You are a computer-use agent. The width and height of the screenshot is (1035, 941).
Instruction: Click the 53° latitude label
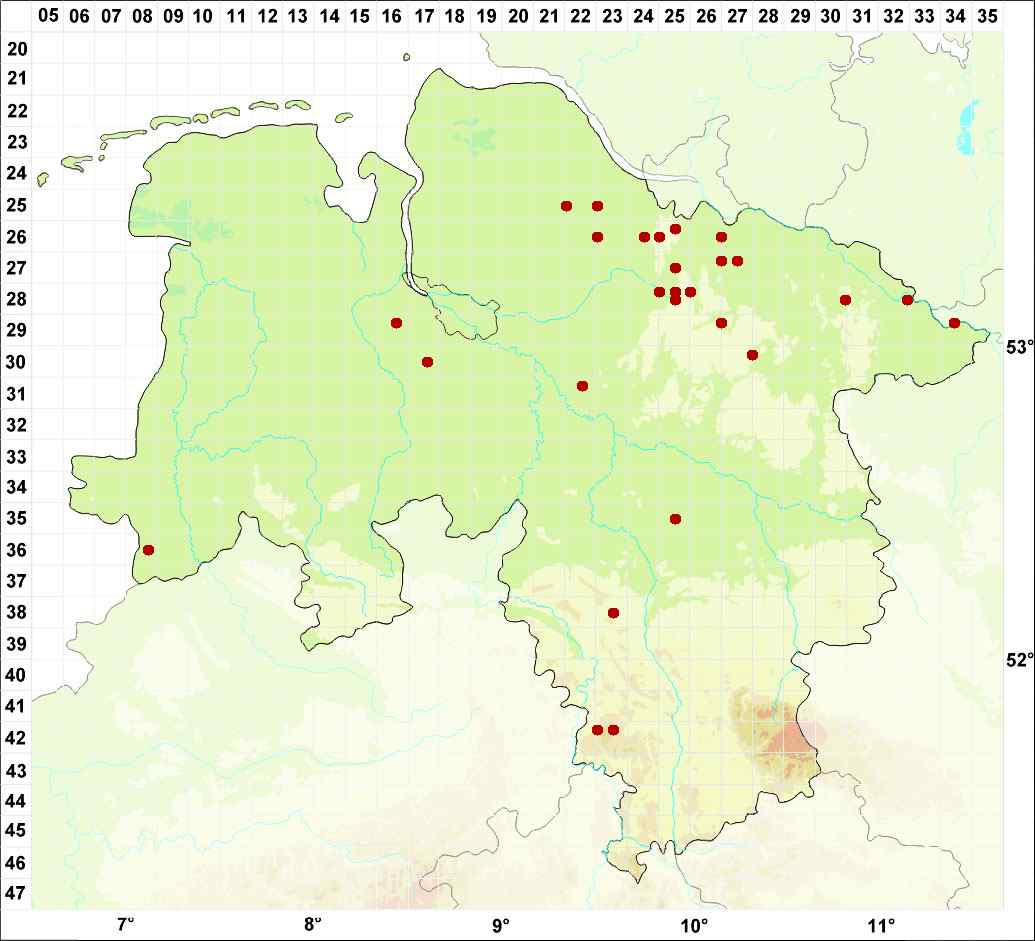[x=1018, y=347]
